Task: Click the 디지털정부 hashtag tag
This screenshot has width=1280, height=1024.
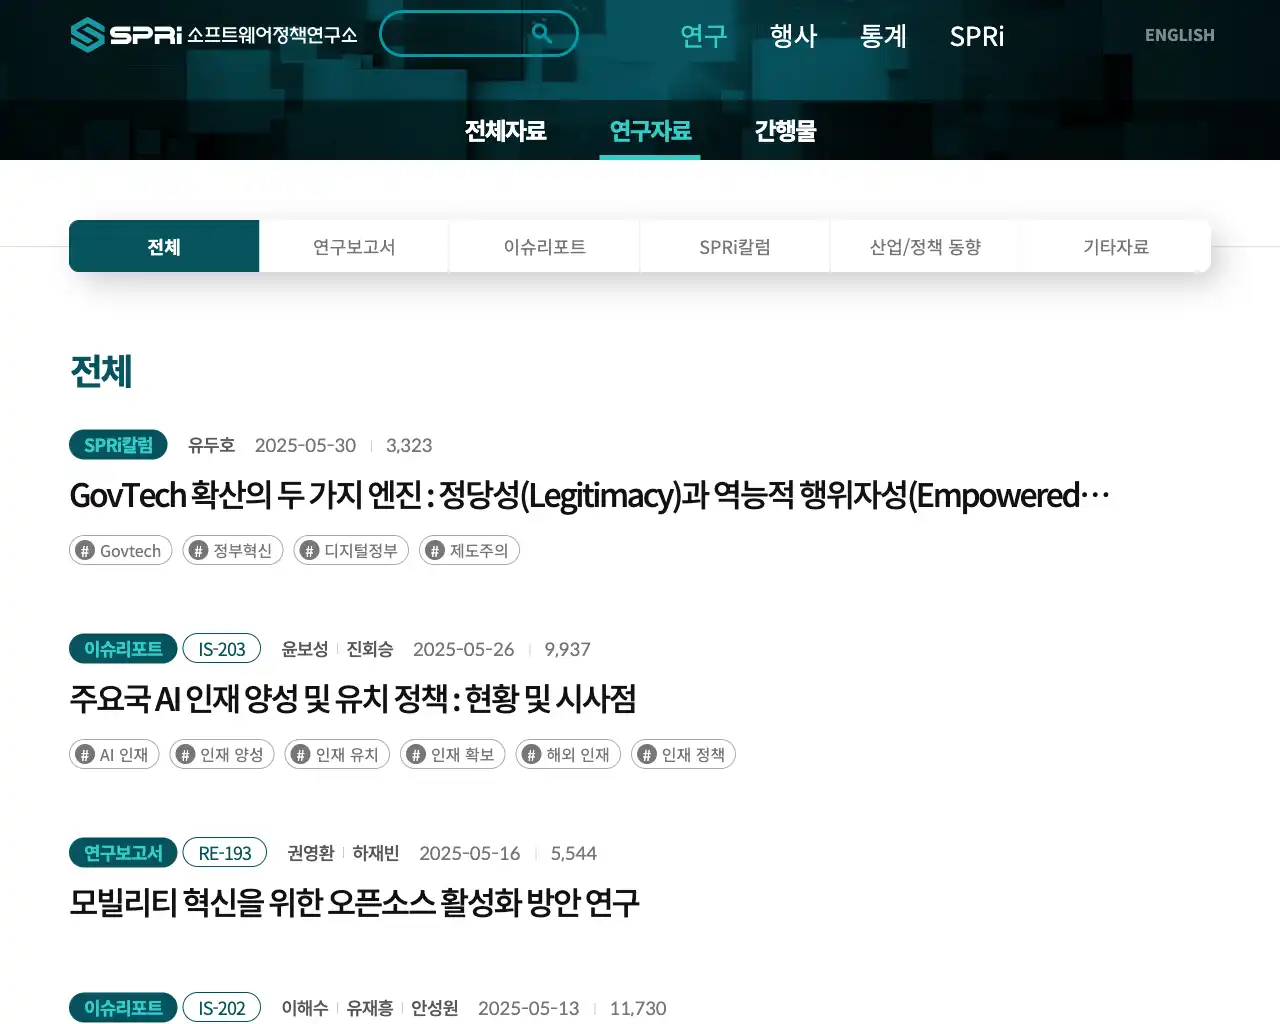Action: click(351, 550)
